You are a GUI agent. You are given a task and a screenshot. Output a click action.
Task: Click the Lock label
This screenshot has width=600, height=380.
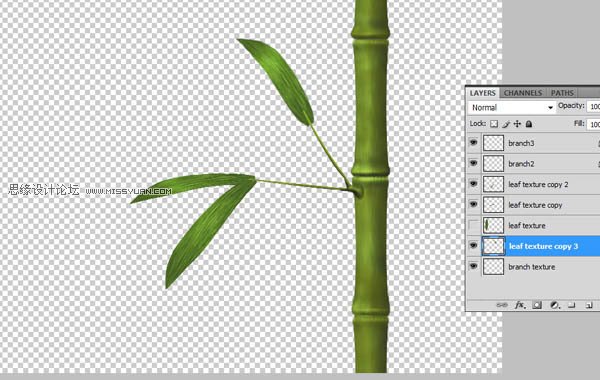(478, 124)
